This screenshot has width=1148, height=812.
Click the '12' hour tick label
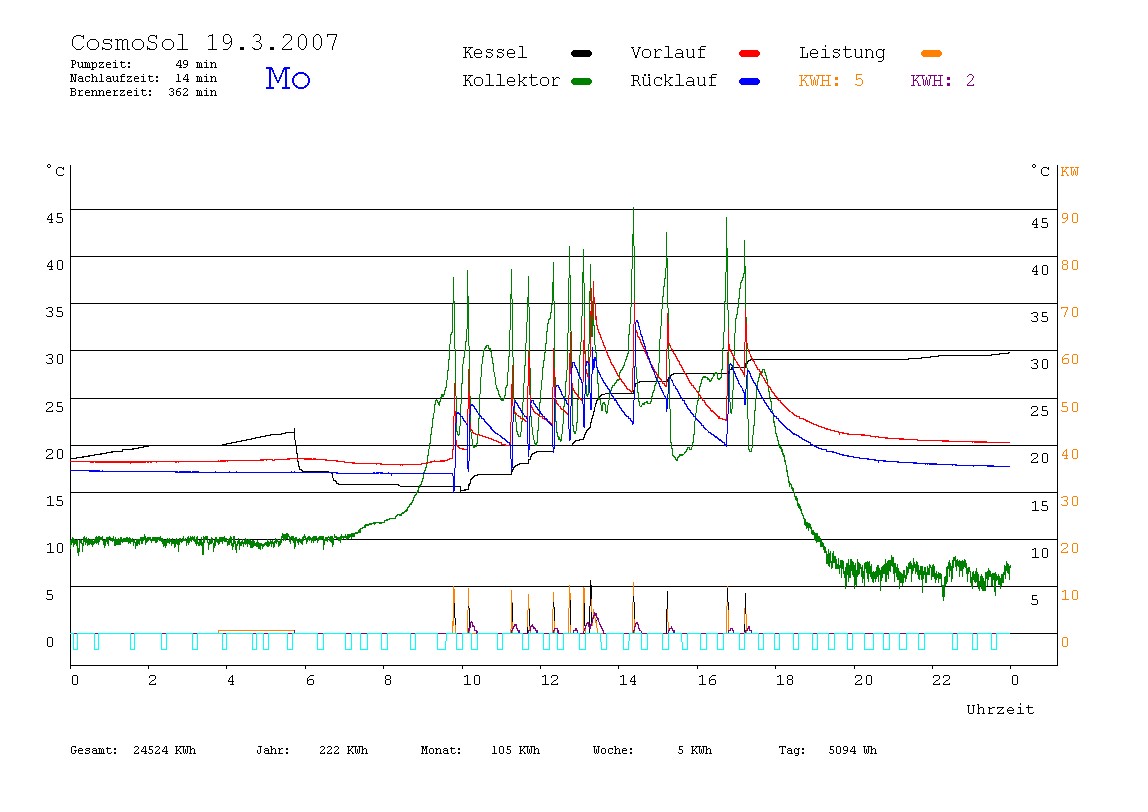550,680
